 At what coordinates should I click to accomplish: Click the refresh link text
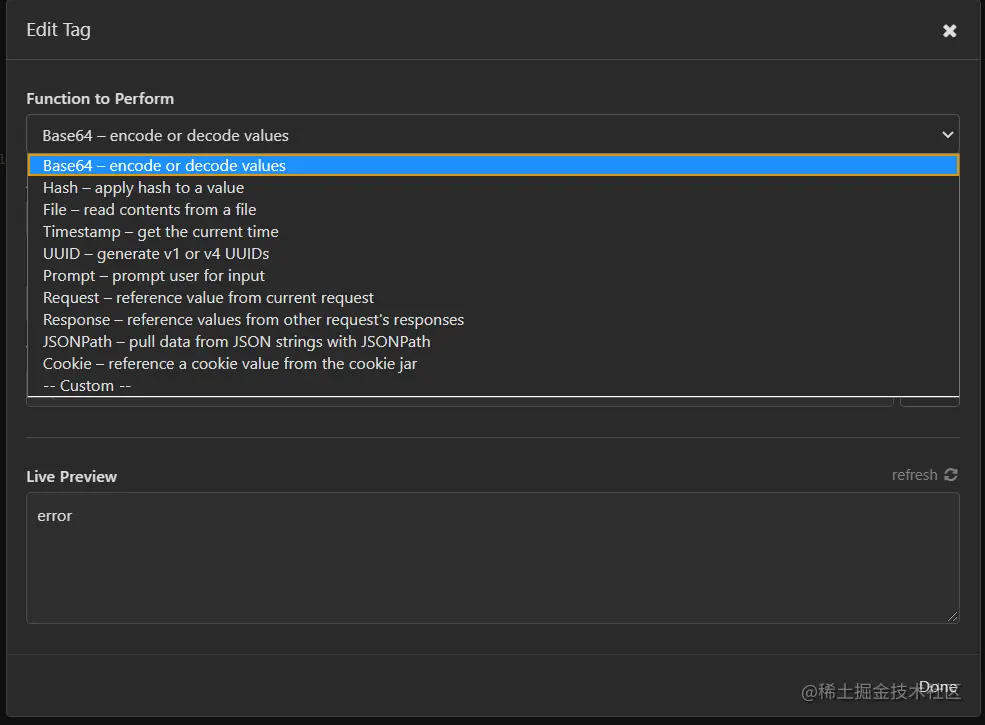[914, 475]
